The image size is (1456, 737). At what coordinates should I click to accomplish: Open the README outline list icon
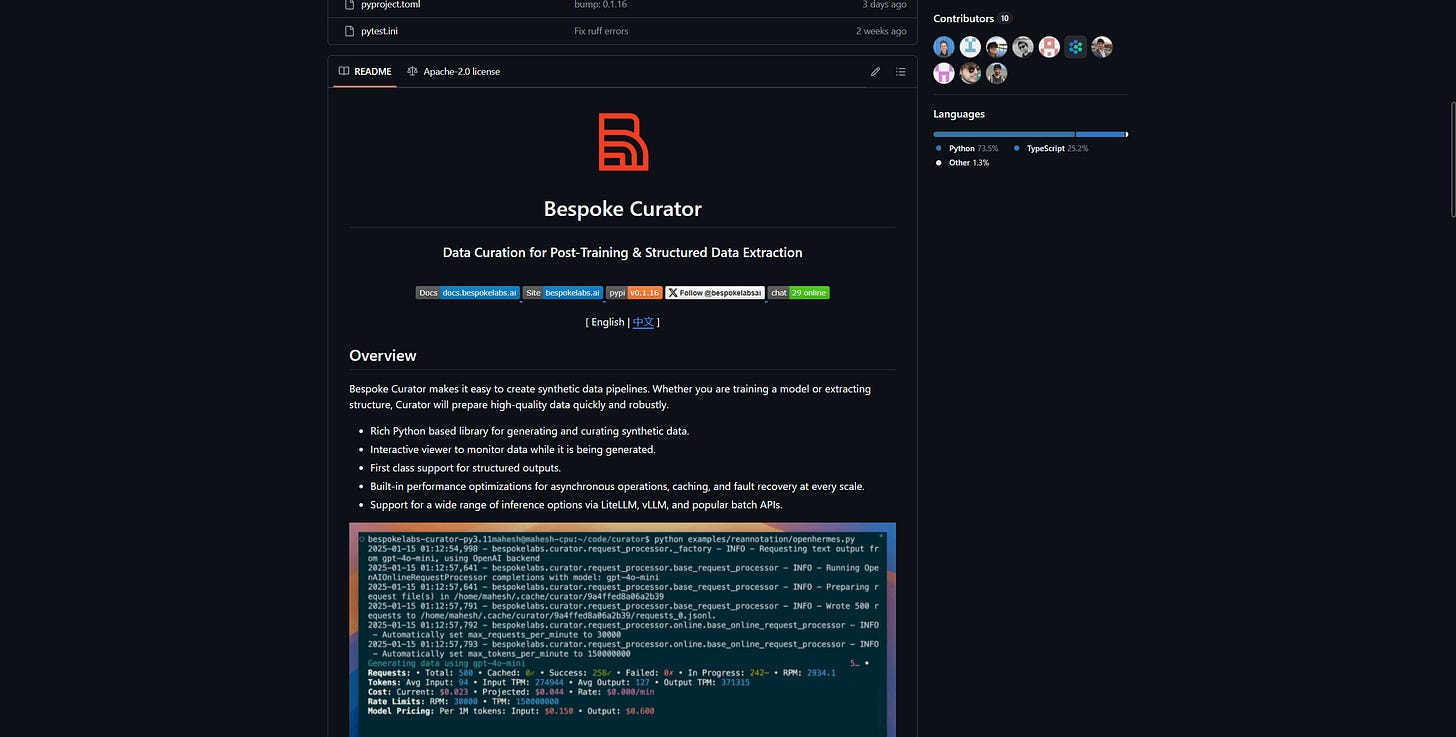point(901,72)
